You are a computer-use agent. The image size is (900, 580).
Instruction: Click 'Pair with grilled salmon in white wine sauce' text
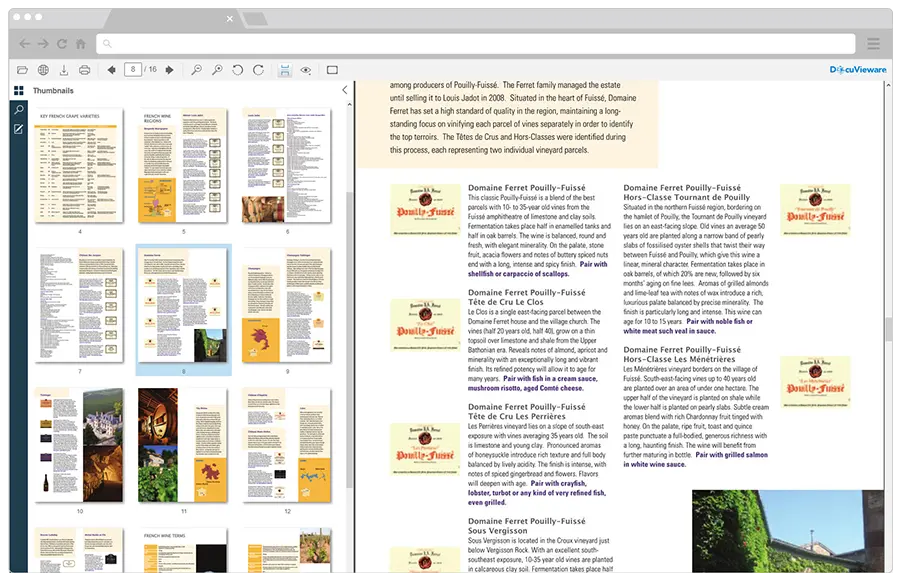point(696,459)
